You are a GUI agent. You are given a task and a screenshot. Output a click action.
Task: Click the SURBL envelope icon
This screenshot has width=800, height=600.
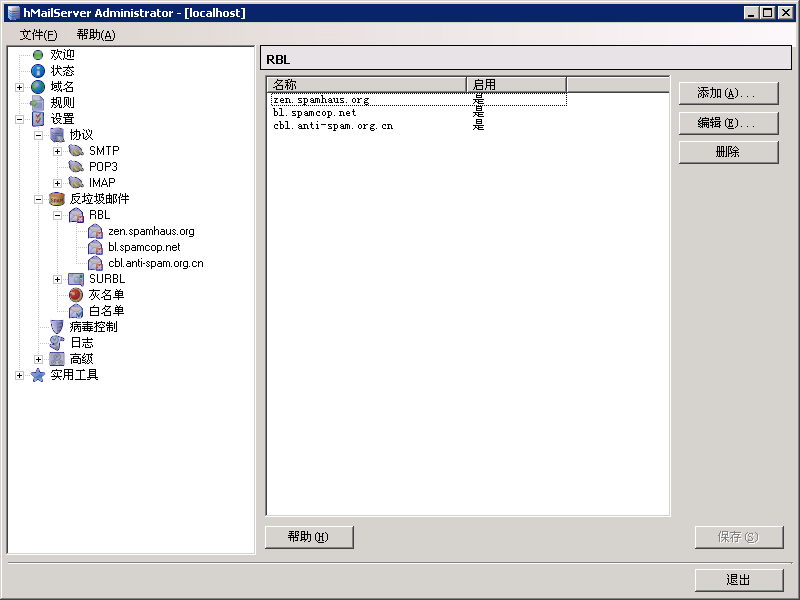tap(76, 279)
